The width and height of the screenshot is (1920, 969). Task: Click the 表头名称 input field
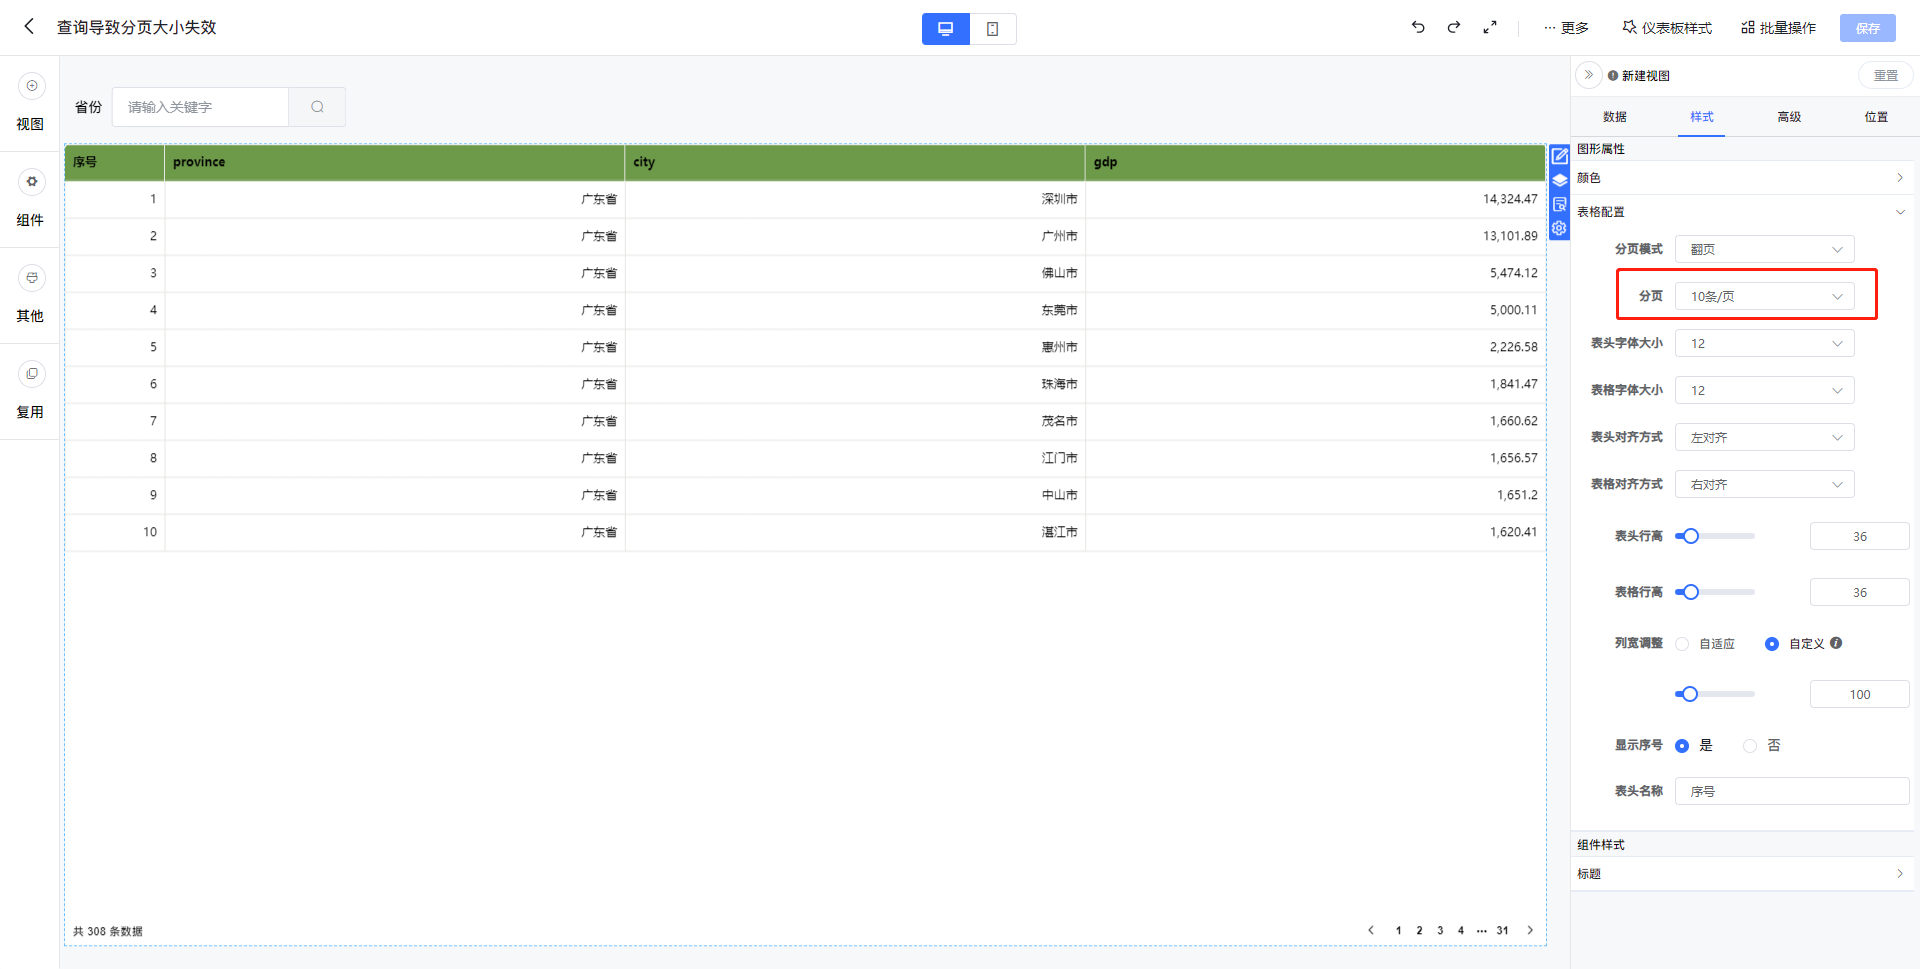[1792, 791]
